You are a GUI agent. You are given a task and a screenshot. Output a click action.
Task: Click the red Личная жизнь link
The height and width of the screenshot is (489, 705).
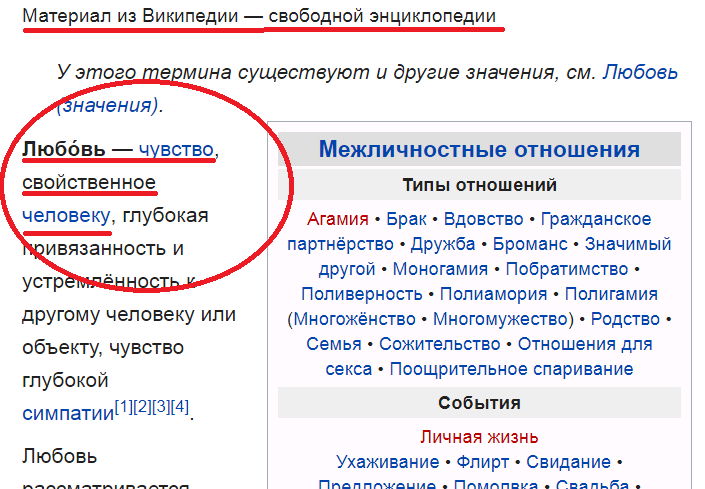(x=479, y=437)
